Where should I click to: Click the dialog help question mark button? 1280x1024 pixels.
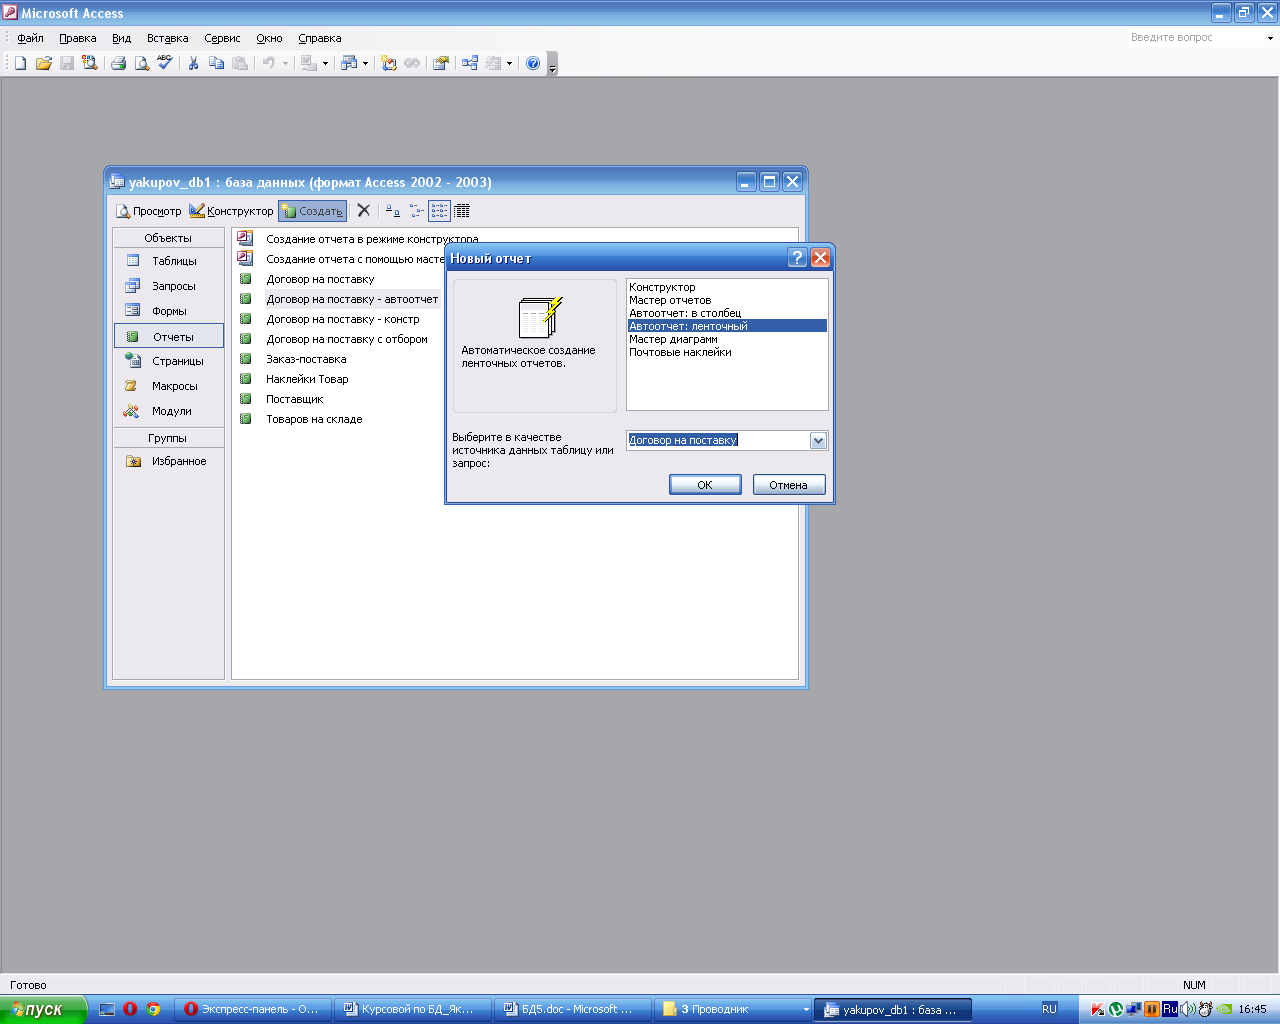797,258
